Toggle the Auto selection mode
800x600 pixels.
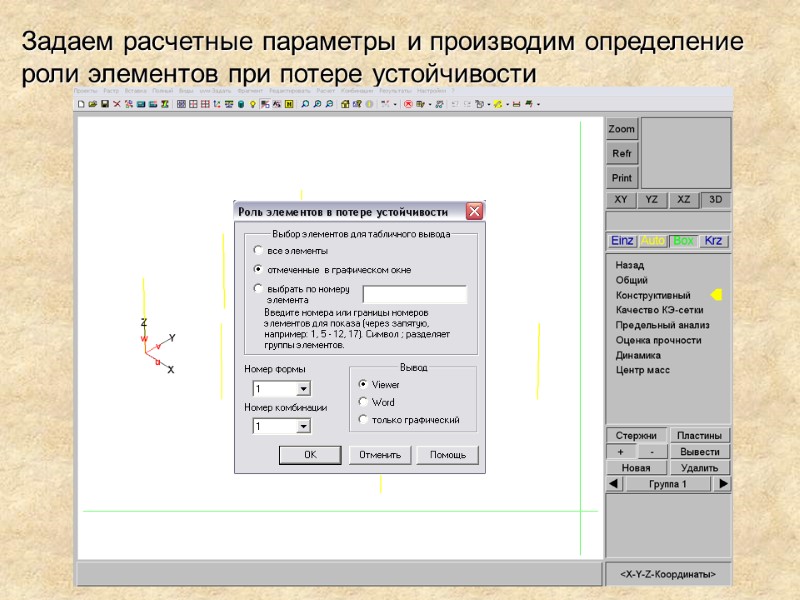point(653,240)
